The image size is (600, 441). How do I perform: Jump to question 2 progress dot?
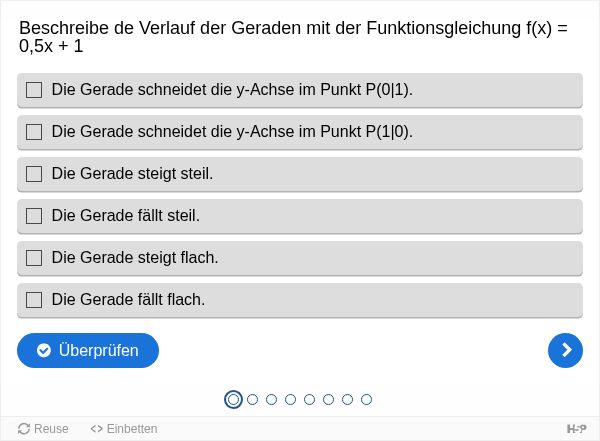pos(253,400)
